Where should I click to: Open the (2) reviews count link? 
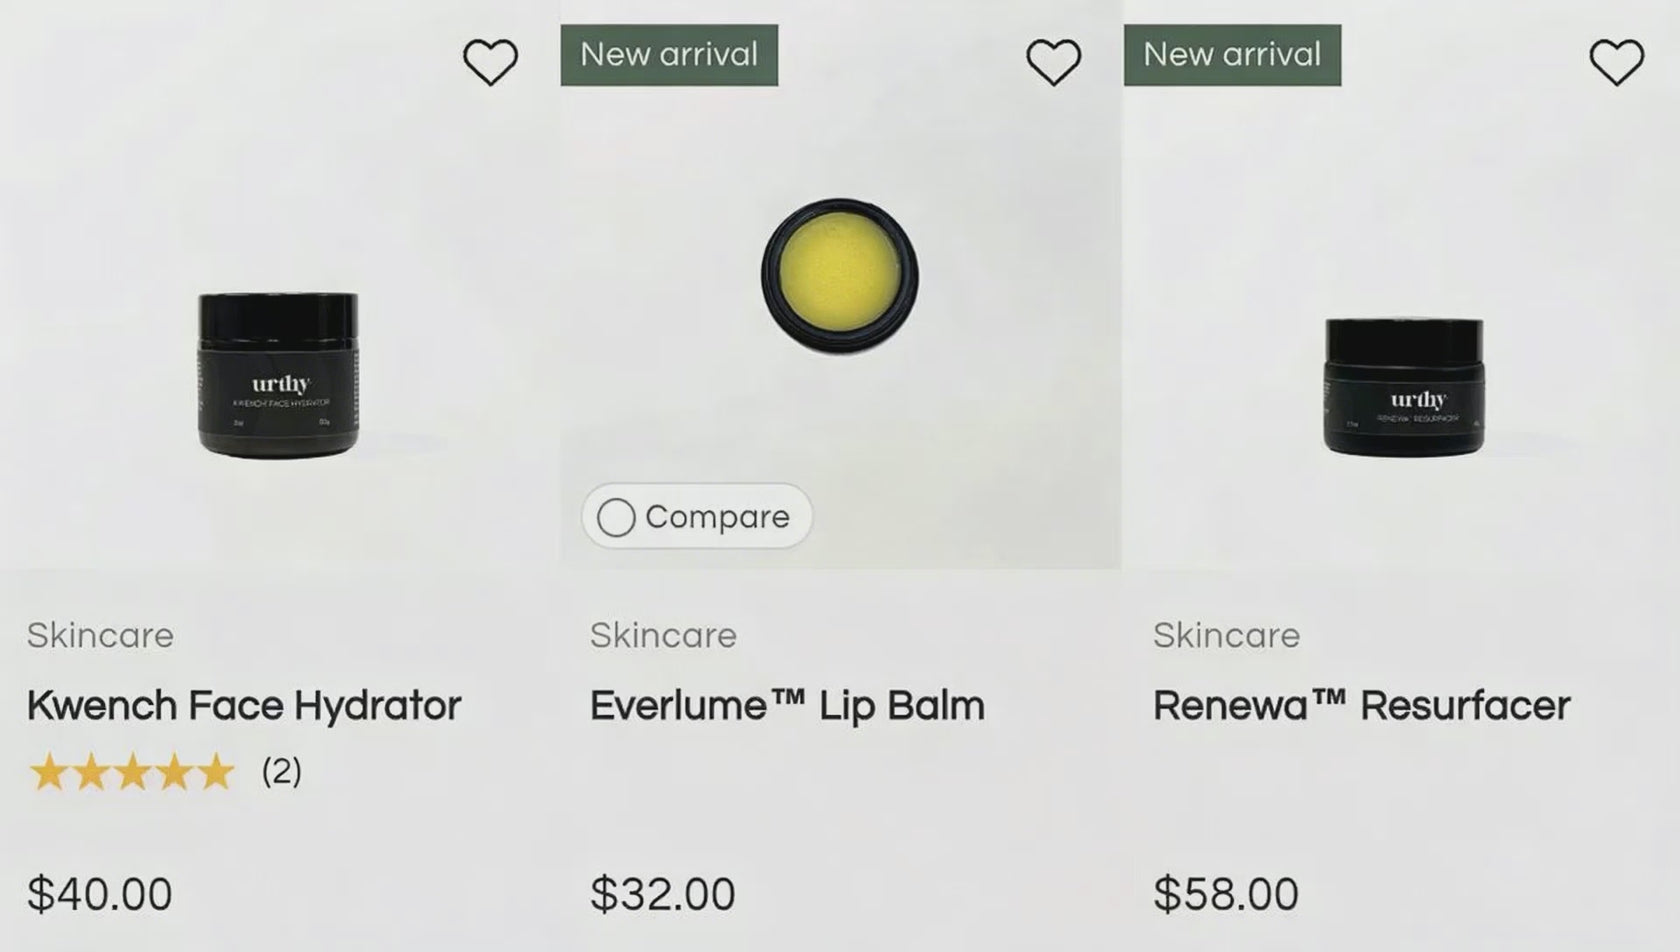point(281,771)
